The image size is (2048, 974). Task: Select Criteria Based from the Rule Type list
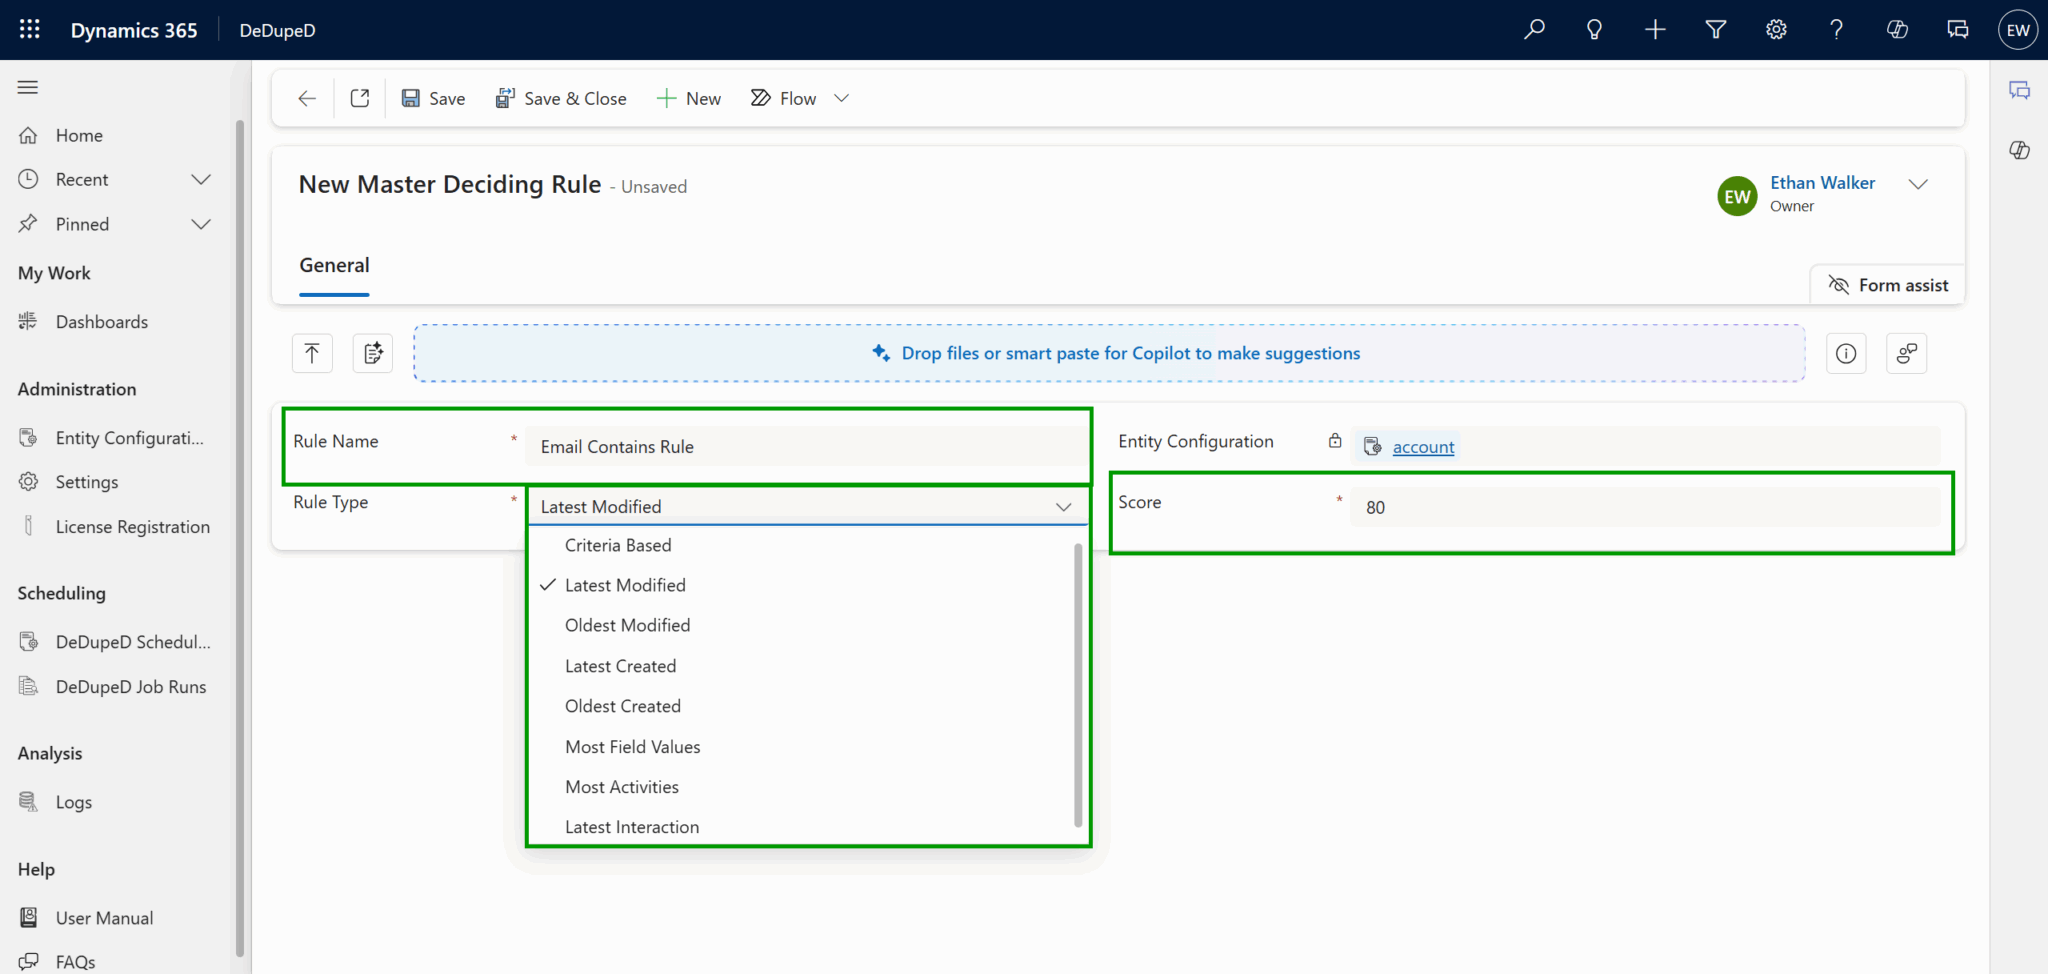click(x=617, y=545)
